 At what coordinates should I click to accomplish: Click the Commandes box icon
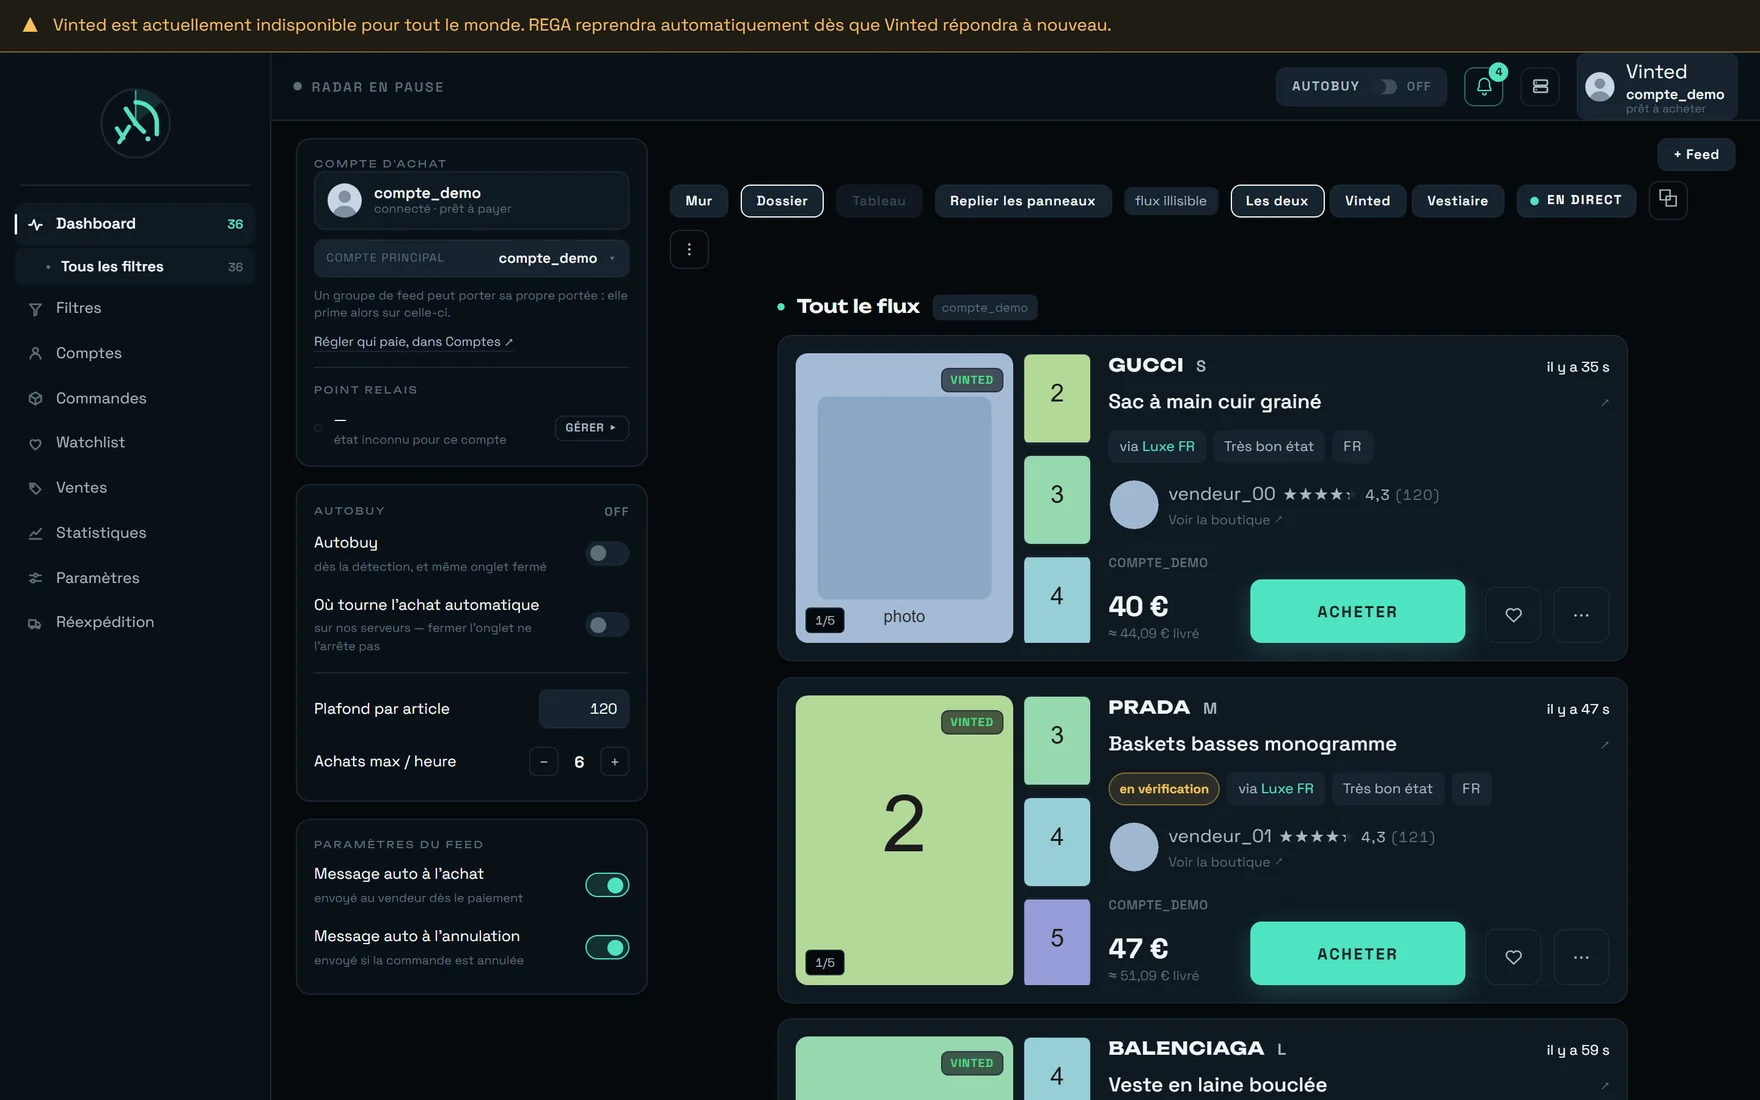[35, 398]
